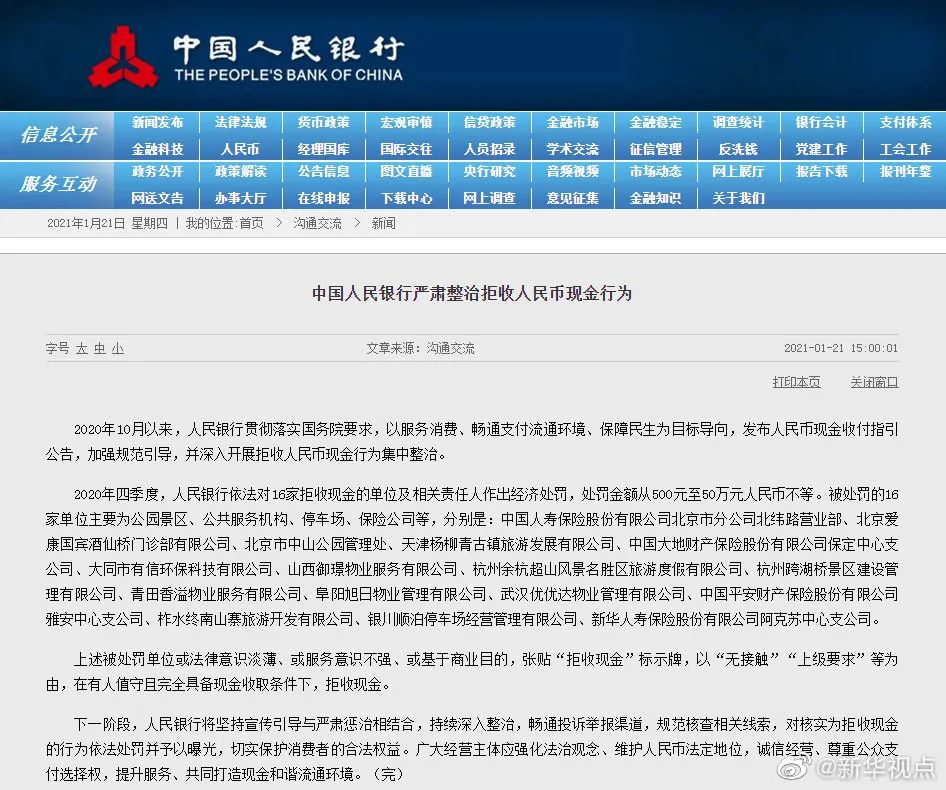The height and width of the screenshot is (790, 946).
Task: Set font size to 大
Action: coord(81,348)
